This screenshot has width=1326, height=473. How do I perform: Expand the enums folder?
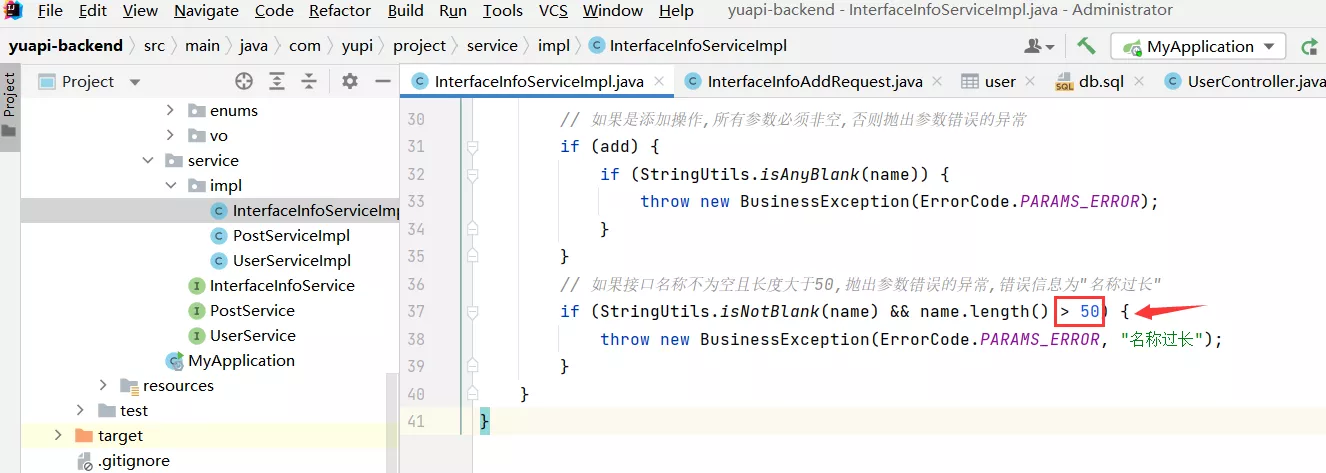[170, 110]
